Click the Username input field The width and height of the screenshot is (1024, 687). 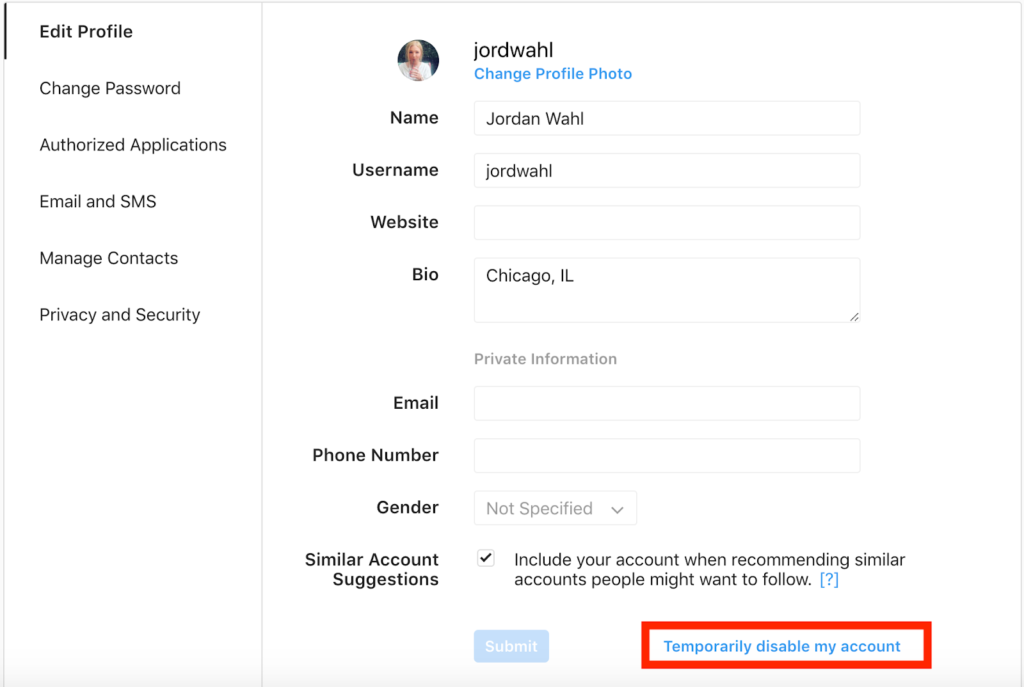point(667,170)
